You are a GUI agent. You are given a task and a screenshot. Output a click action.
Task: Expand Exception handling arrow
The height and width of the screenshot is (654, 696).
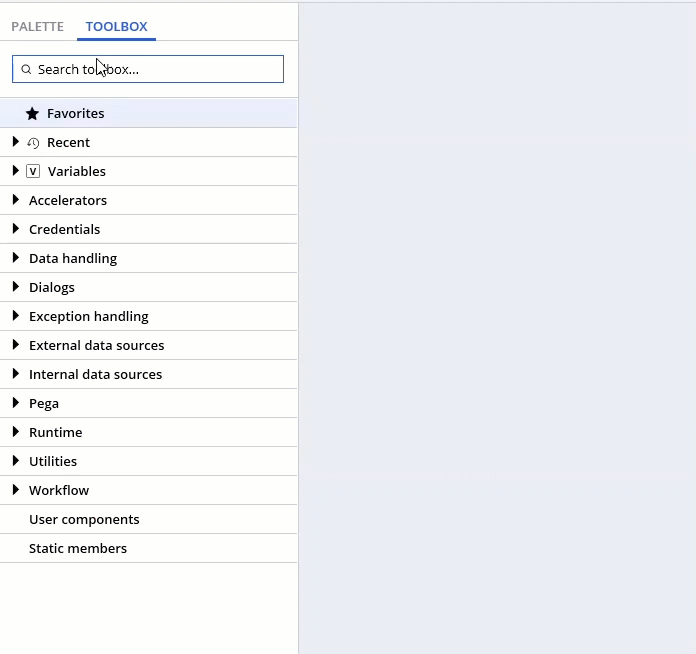pos(16,316)
